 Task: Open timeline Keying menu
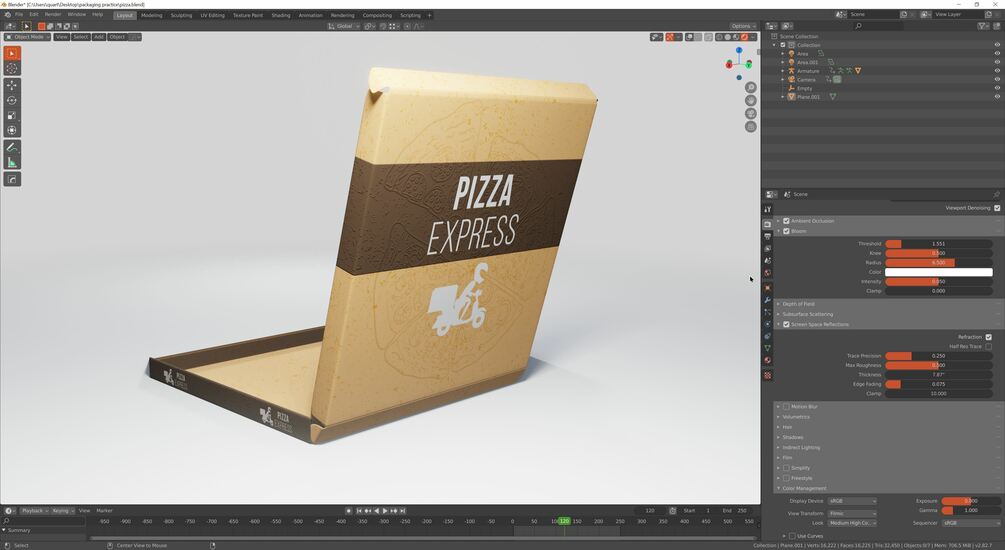[62, 511]
